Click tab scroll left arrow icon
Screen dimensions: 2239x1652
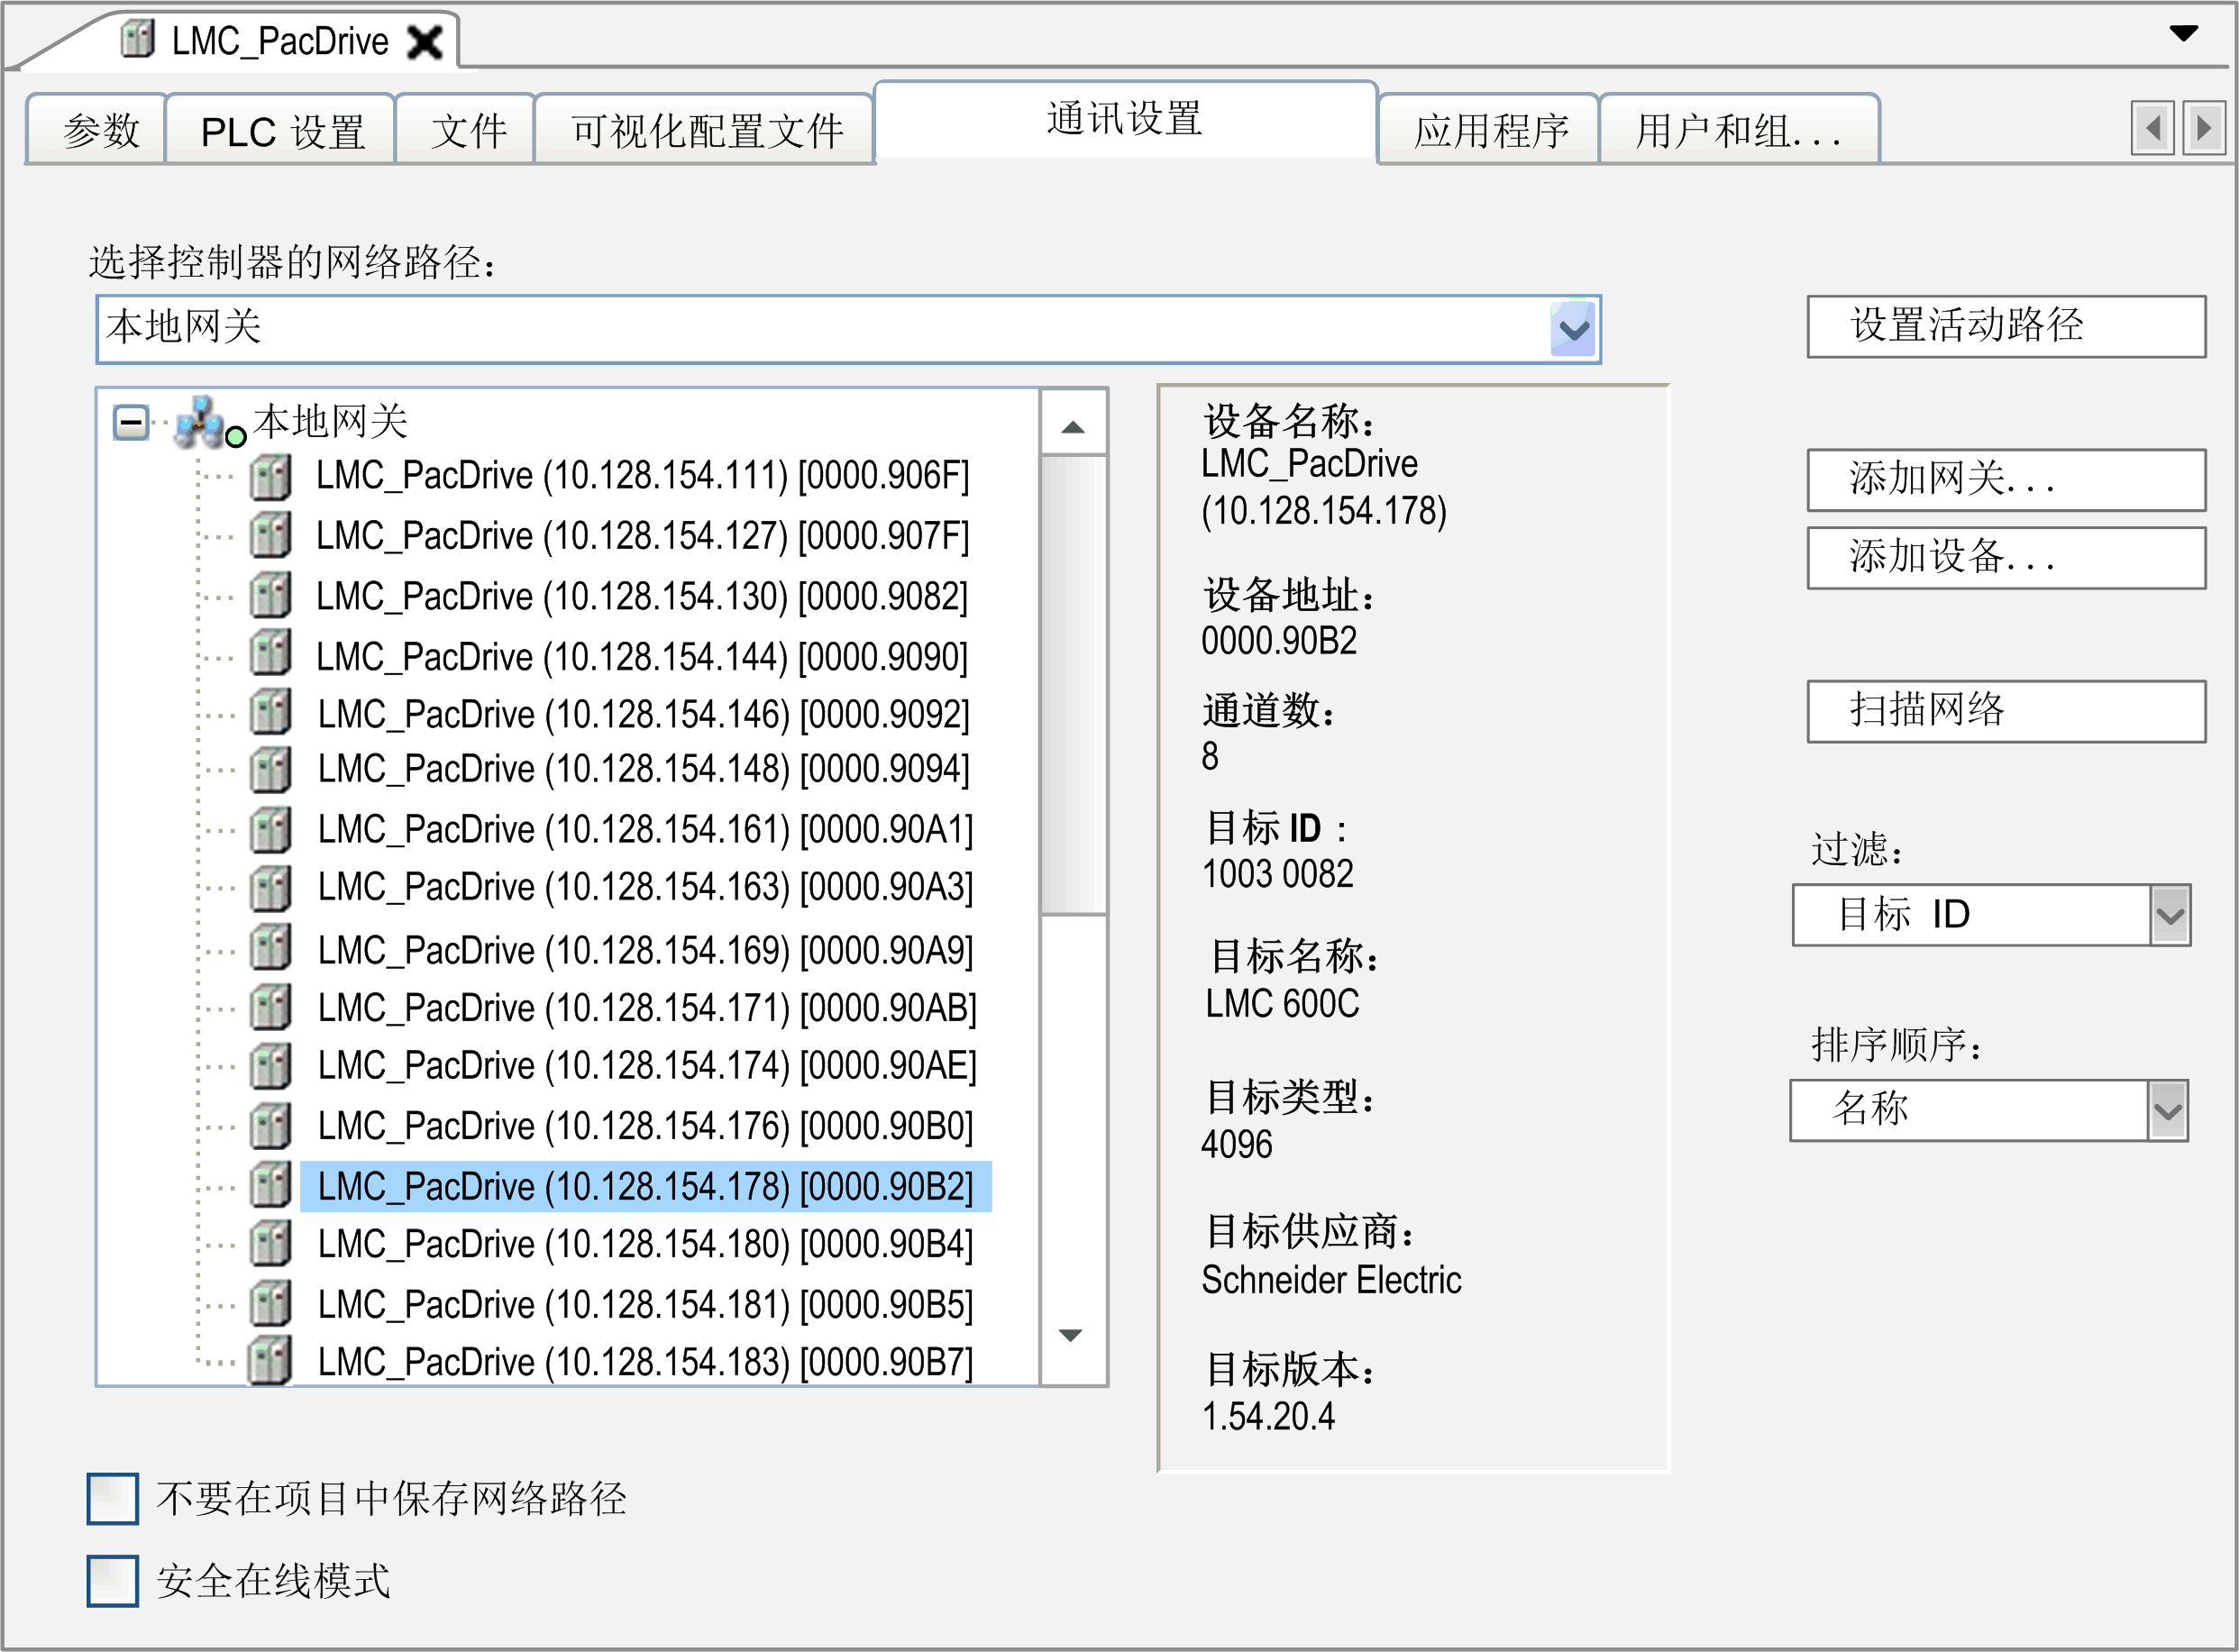[2152, 129]
